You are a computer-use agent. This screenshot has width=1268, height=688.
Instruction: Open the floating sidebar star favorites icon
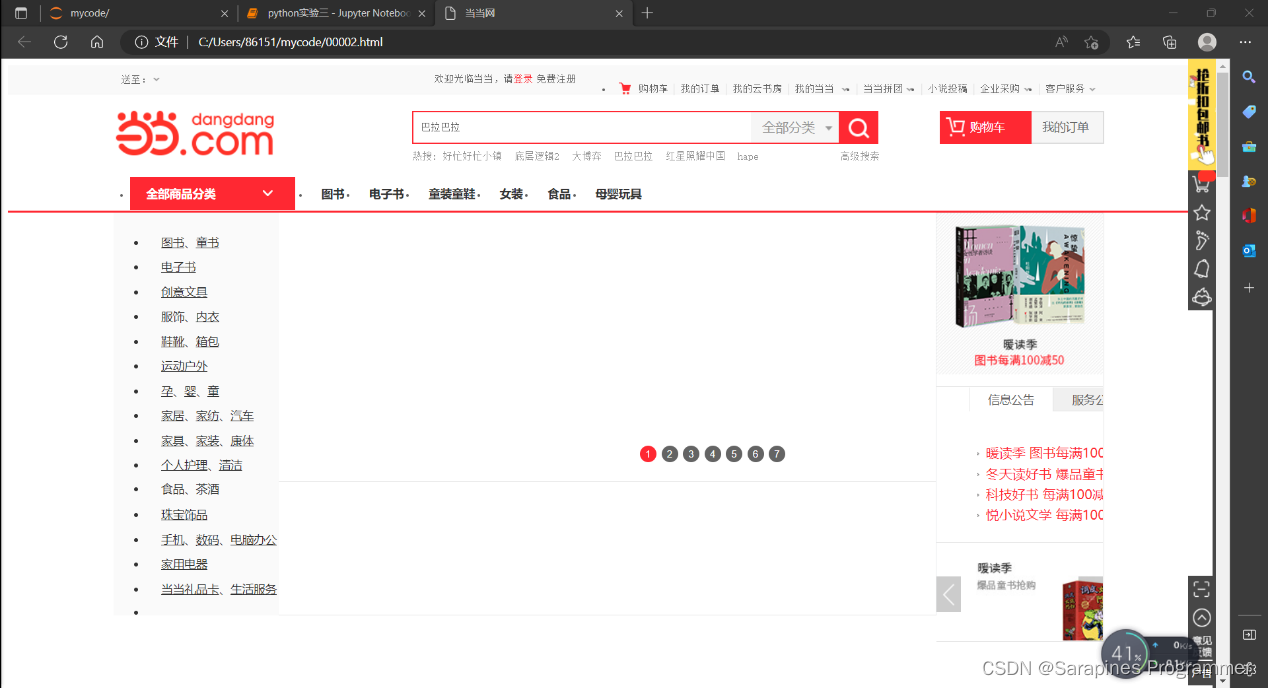click(1202, 213)
